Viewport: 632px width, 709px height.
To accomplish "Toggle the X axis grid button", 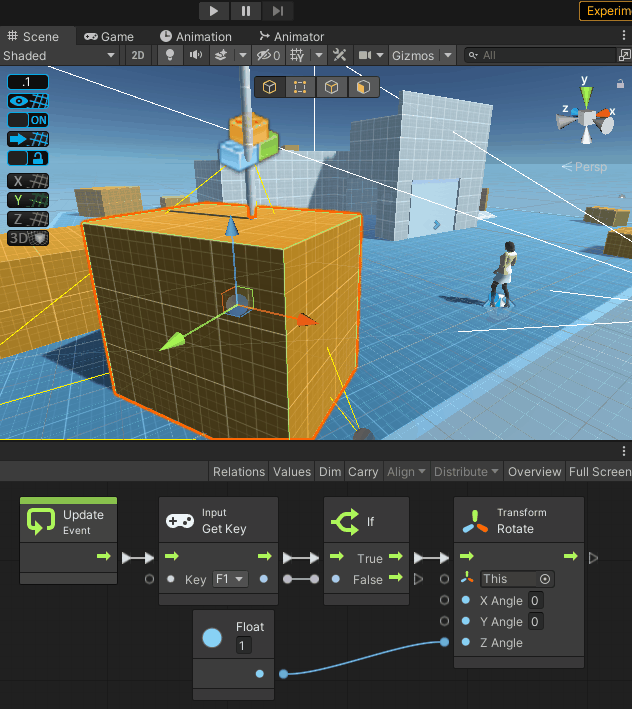I will click(x=28, y=181).
